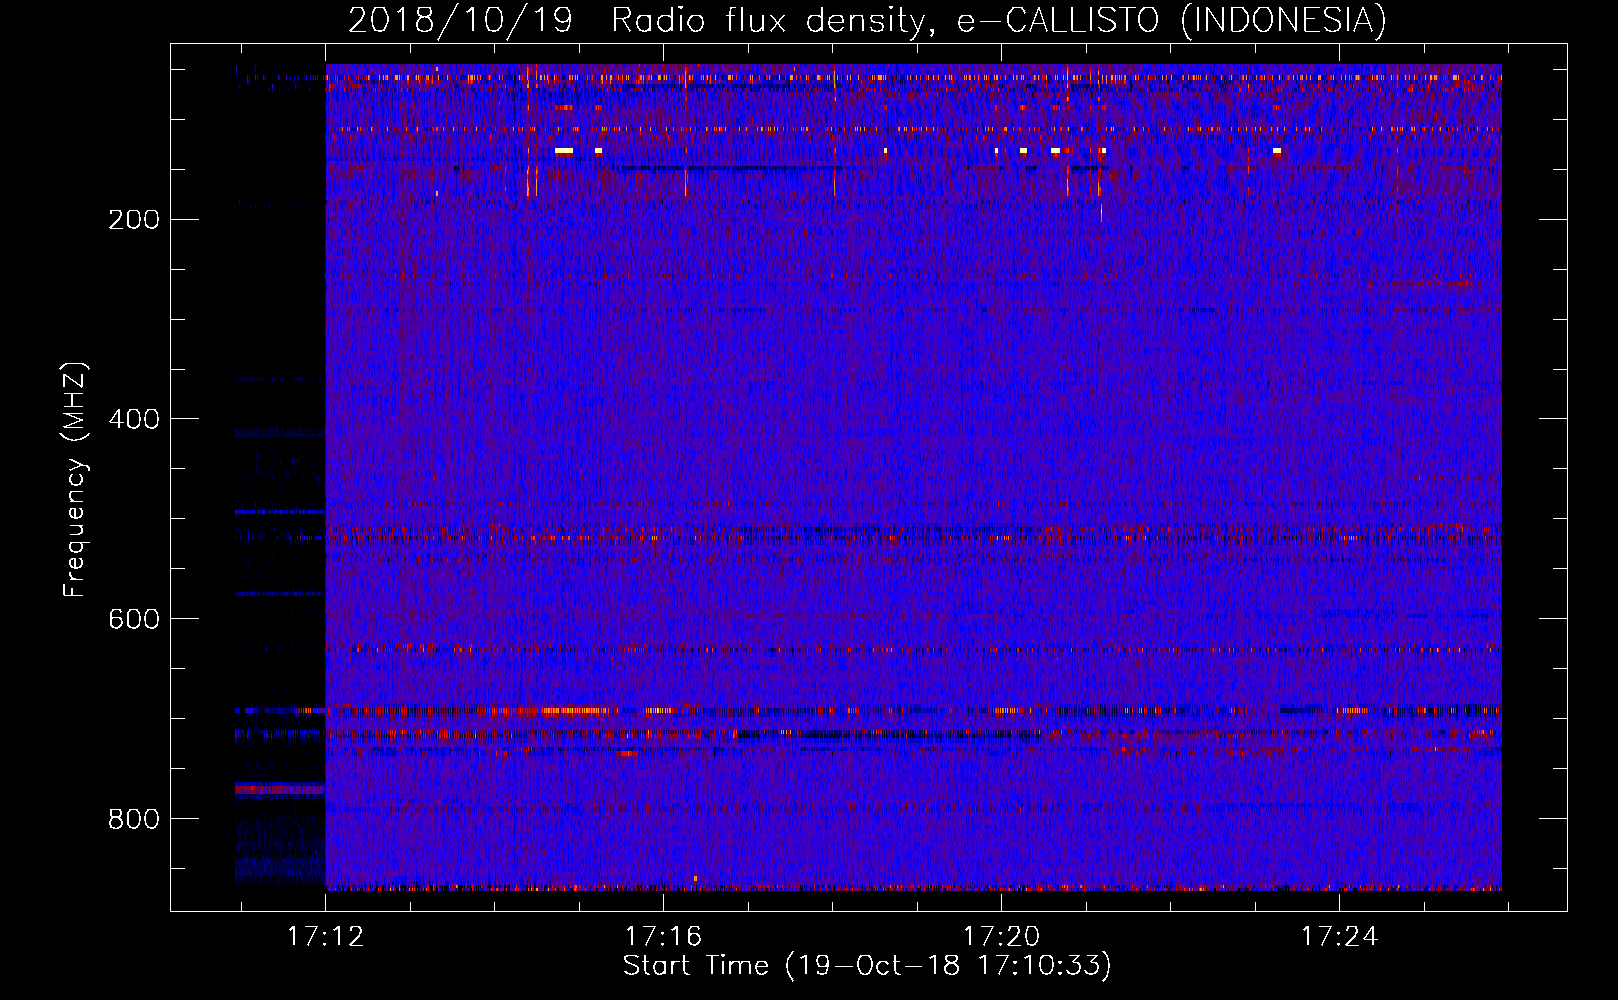Screen dimensions: 1618x1000
Task: Select the 600 frequency tick label
Action: click(x=134, y=619)
